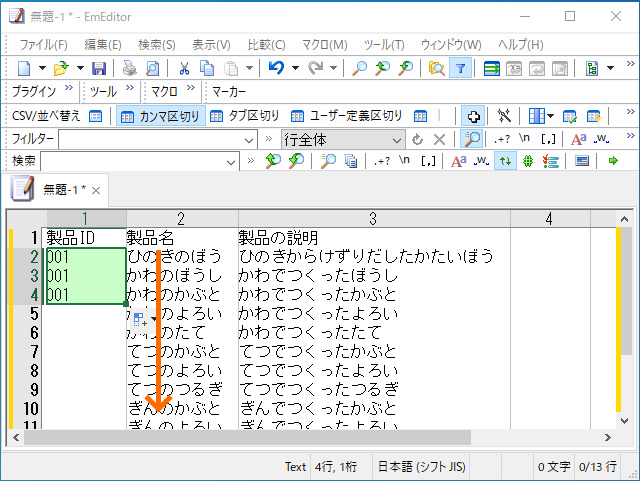Undo the last action
The width and height of the screenshot is (640, 481).
click(x=276, y=68)
